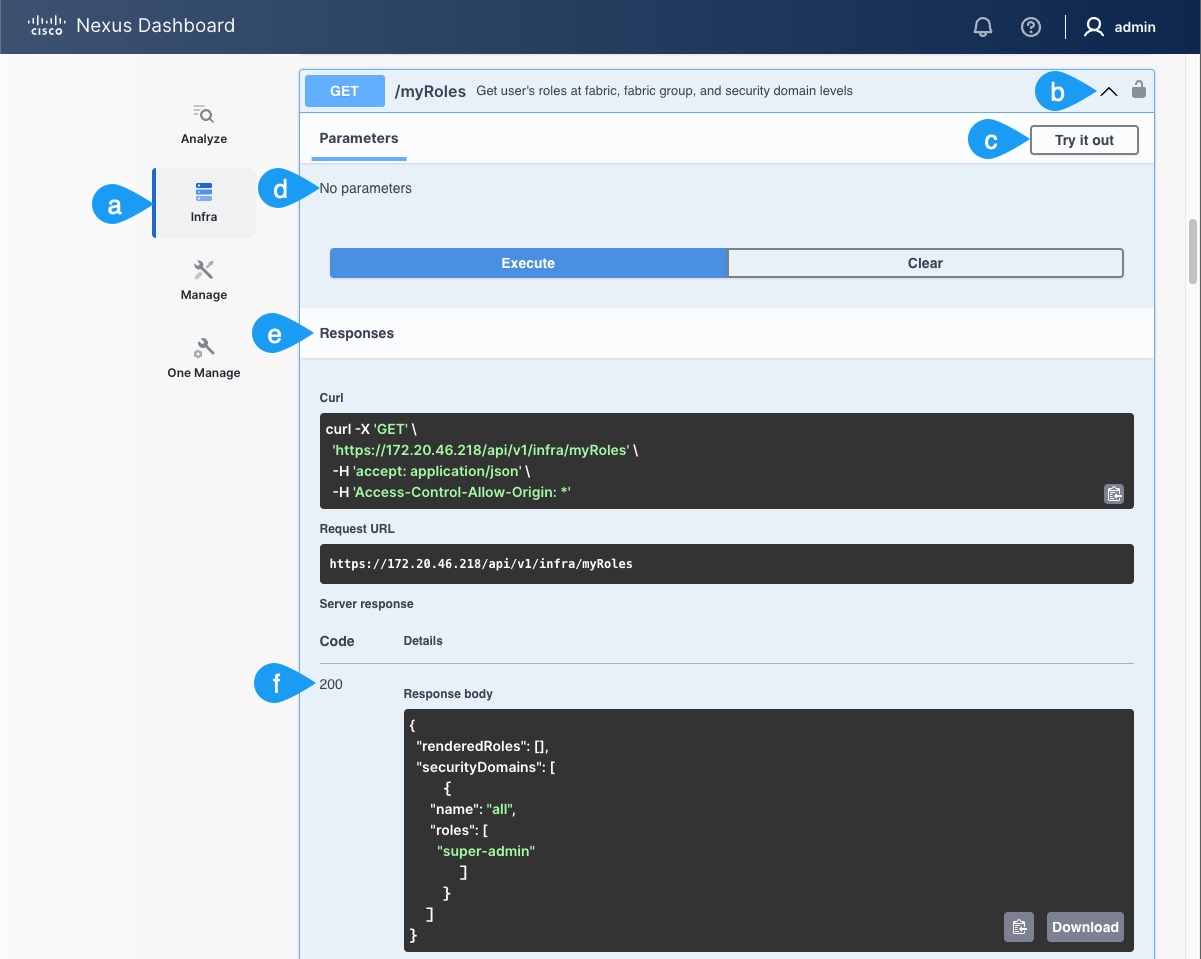Expand the Responses section

tap(356, 333)
